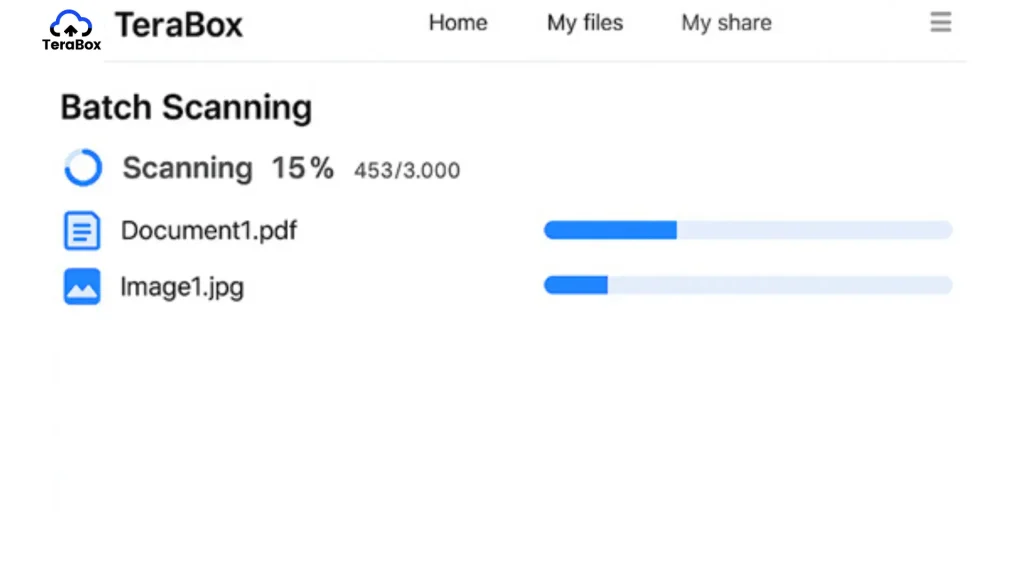1024x576 pixels.
Task: Click the Document1.pdf file icon
Action: tap(82, 231)
